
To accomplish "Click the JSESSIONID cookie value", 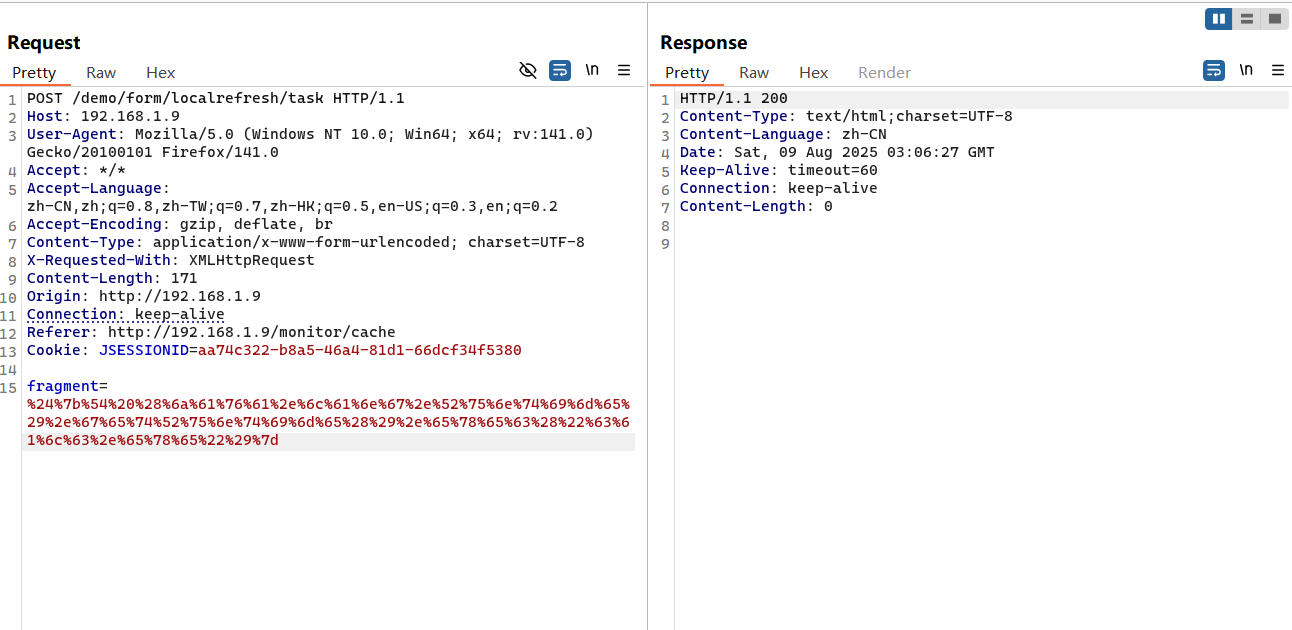I will 360,350.
